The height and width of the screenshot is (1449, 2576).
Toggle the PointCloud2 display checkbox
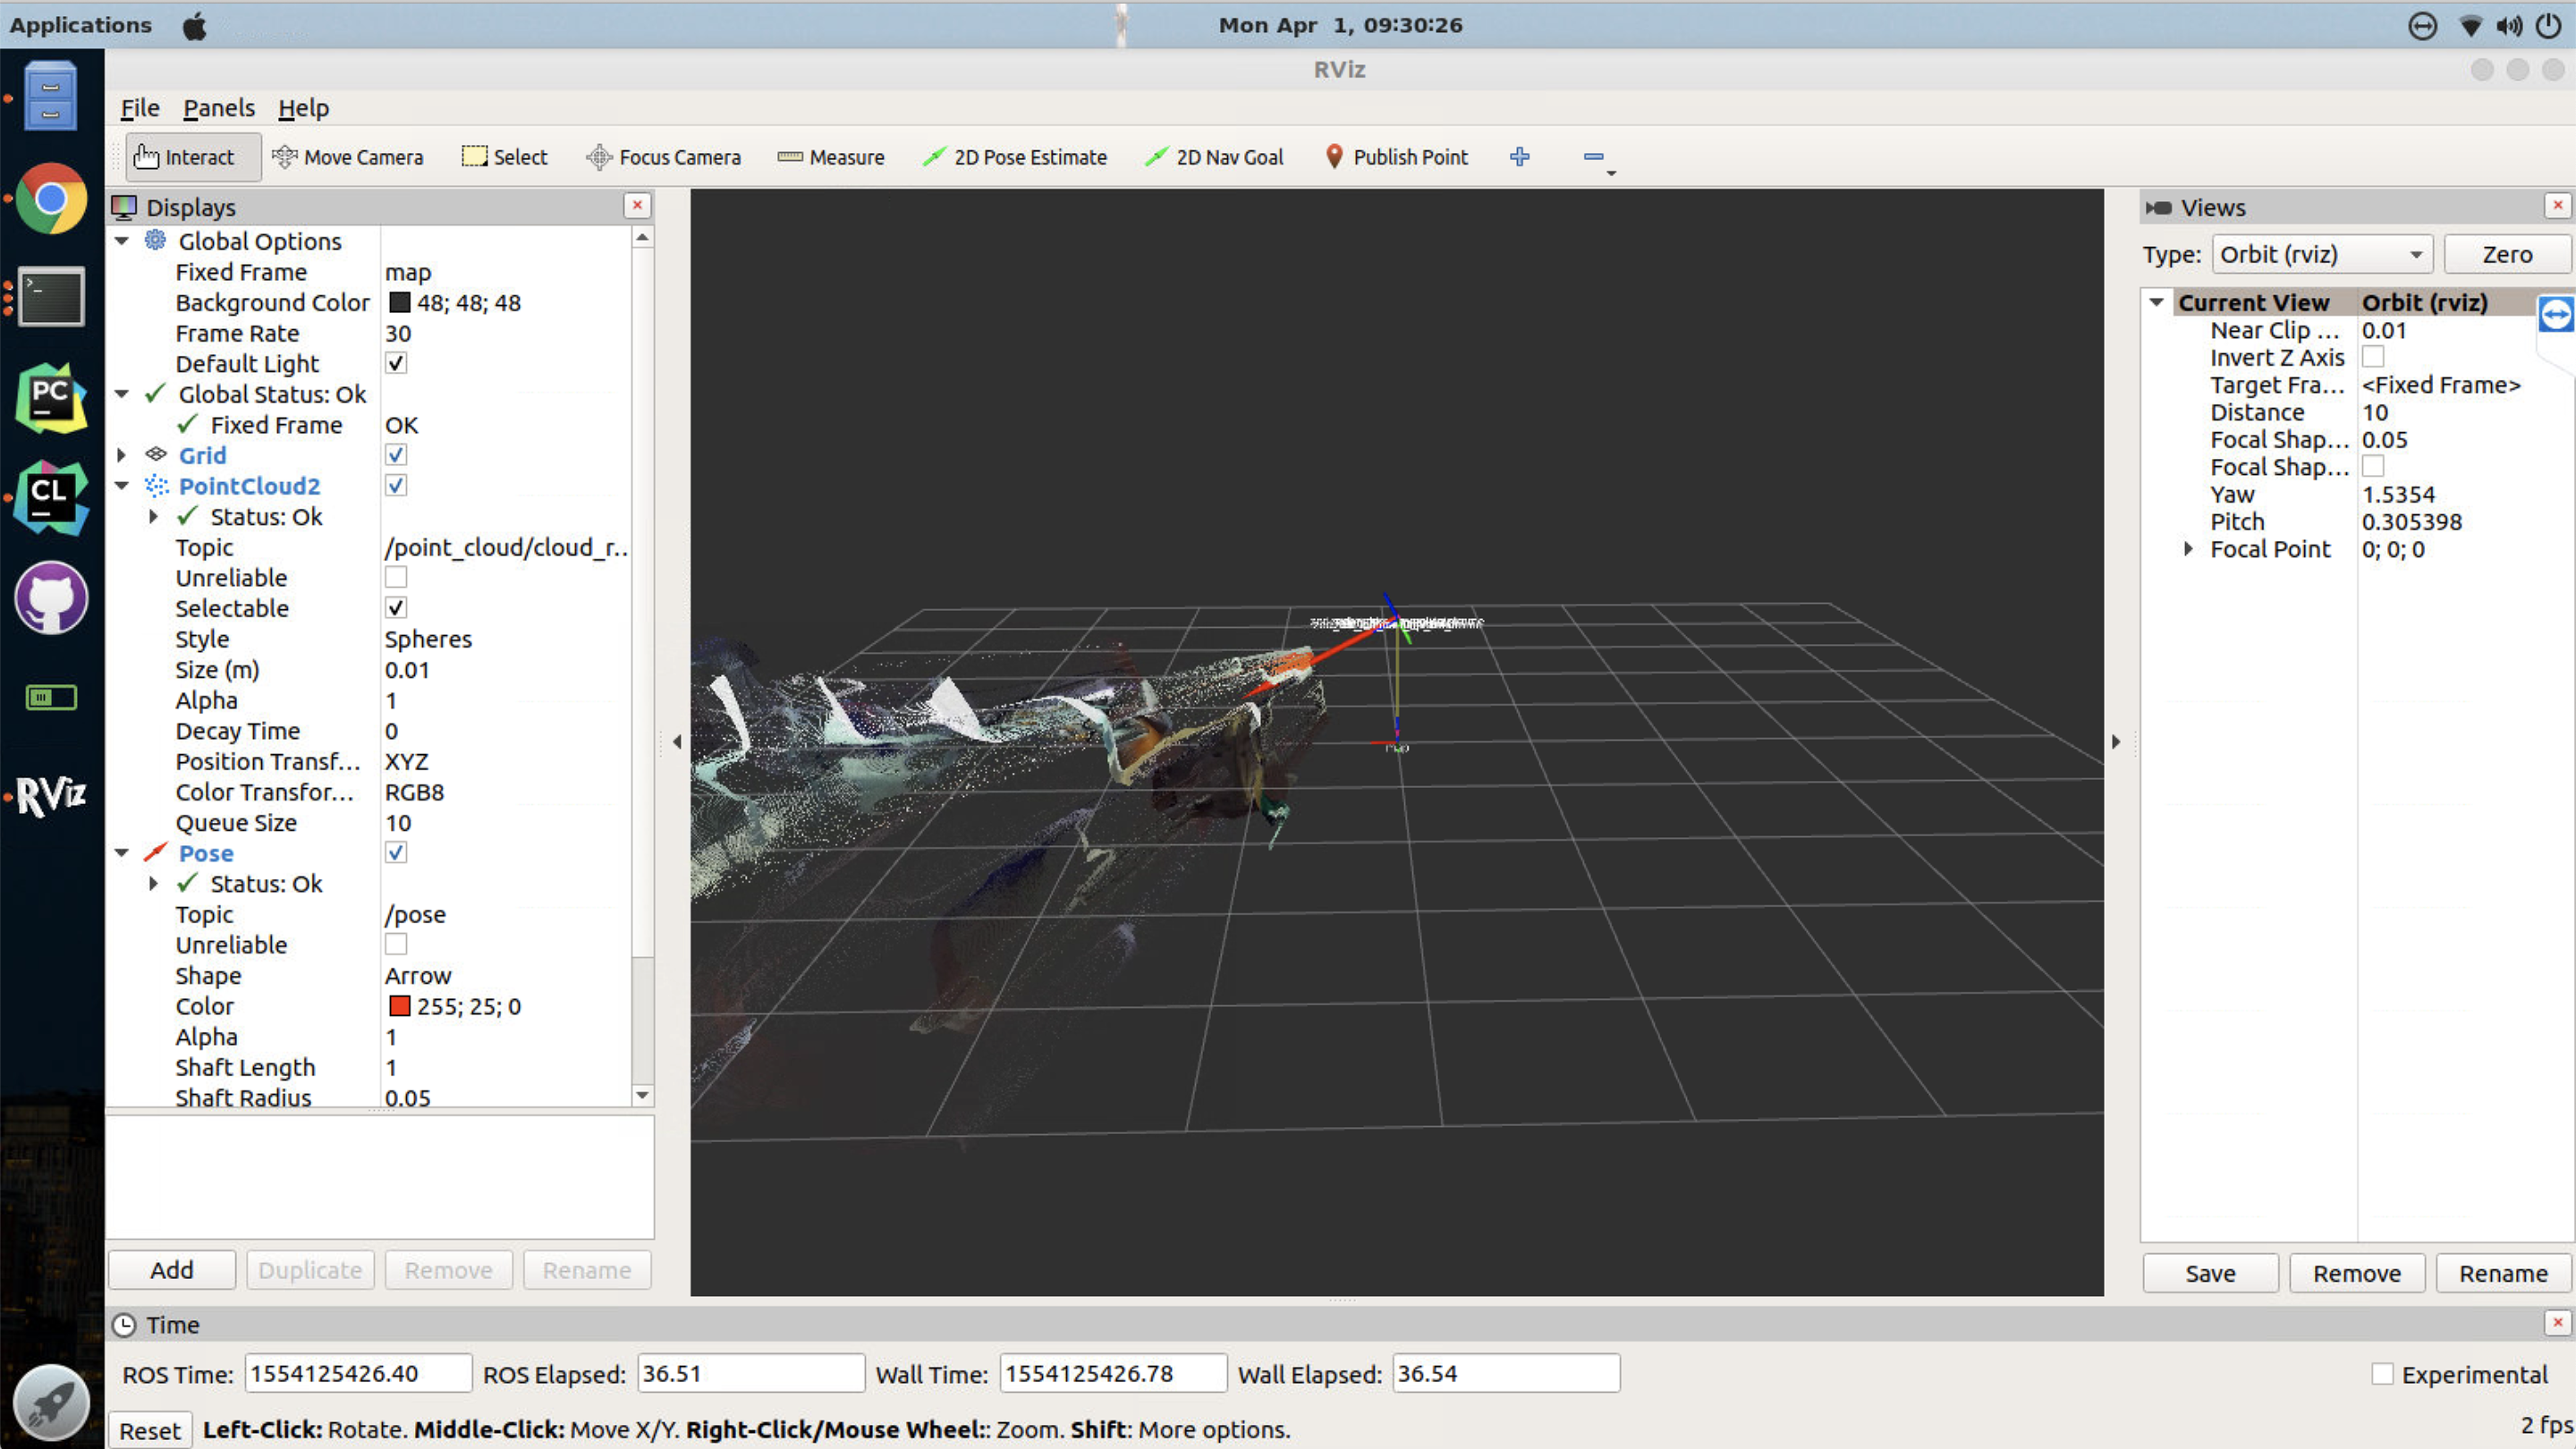(396, 486)
